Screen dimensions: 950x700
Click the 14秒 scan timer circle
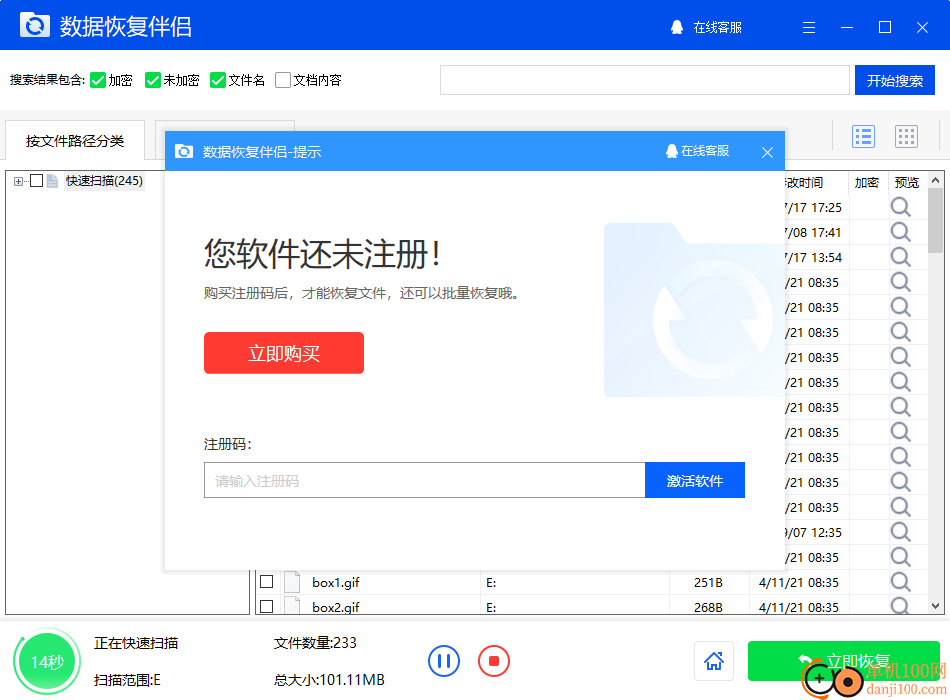click(x=47, y=661)
